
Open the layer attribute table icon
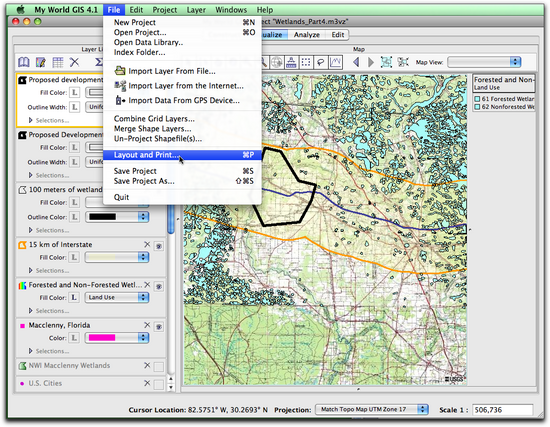(58, 62)
